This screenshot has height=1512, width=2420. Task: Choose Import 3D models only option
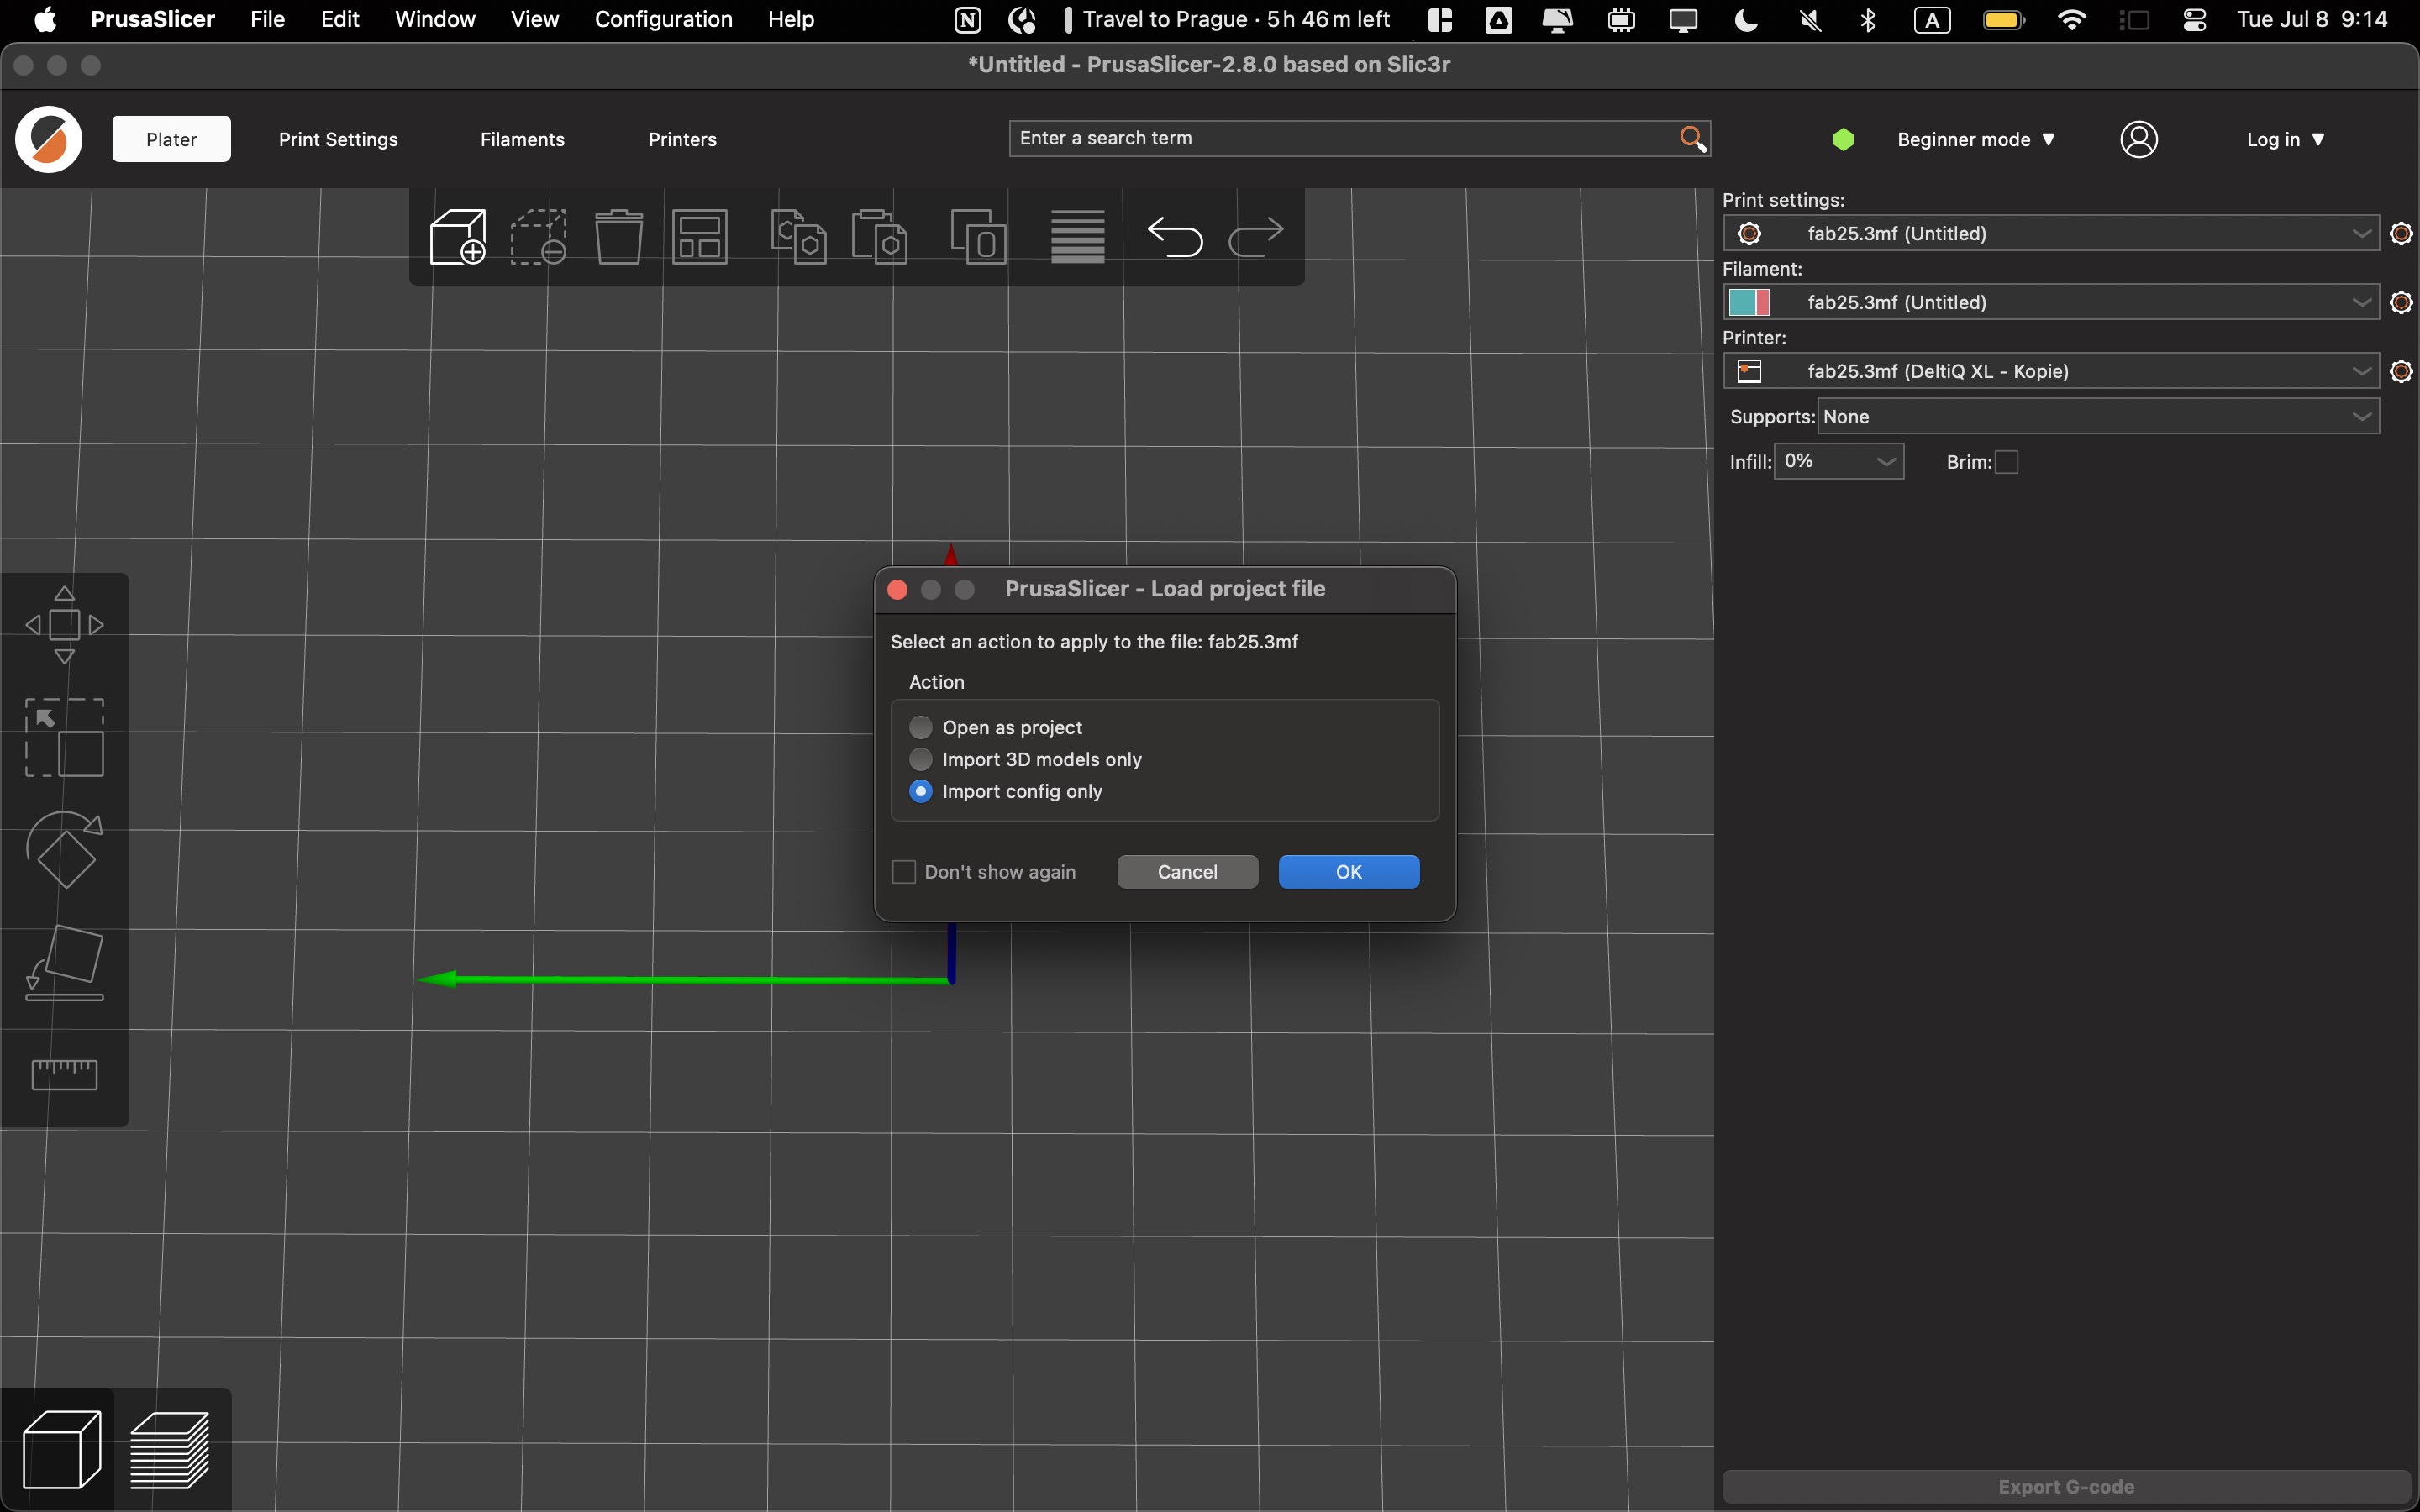point(921,759)
